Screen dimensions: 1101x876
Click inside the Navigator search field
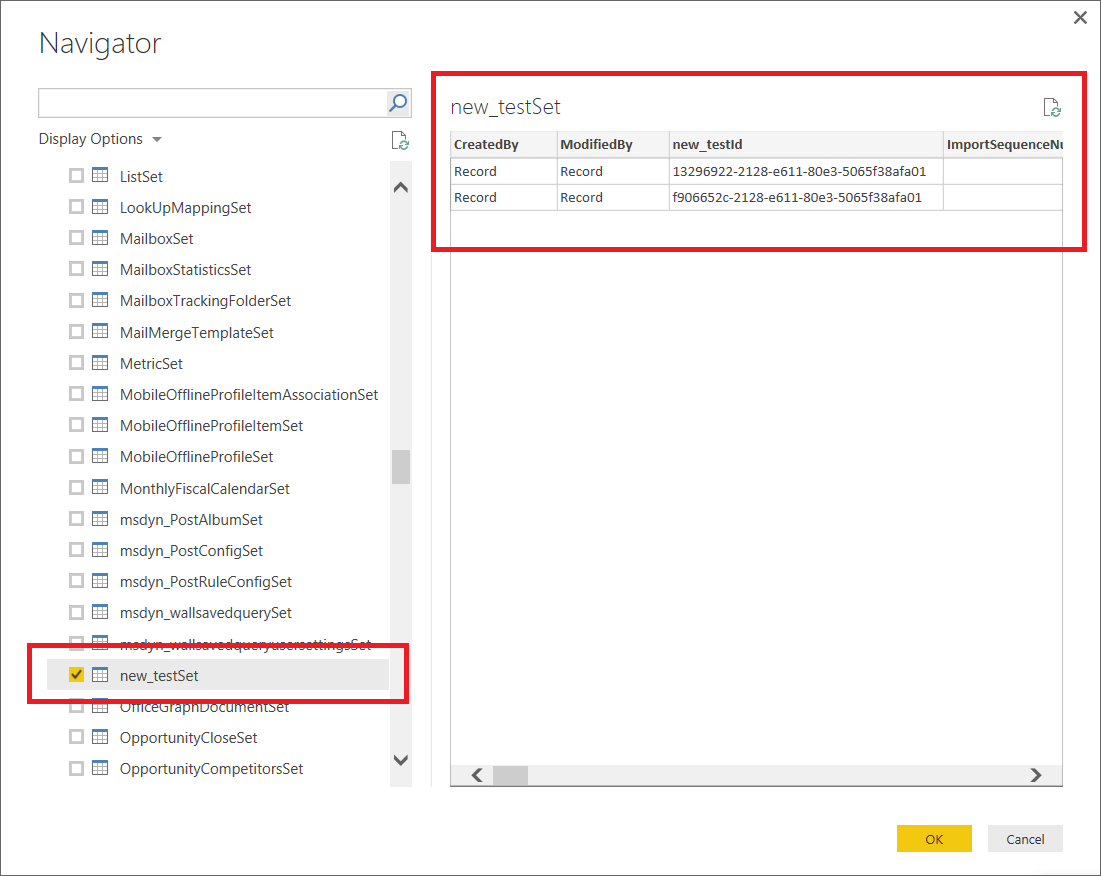pos(212,103)
